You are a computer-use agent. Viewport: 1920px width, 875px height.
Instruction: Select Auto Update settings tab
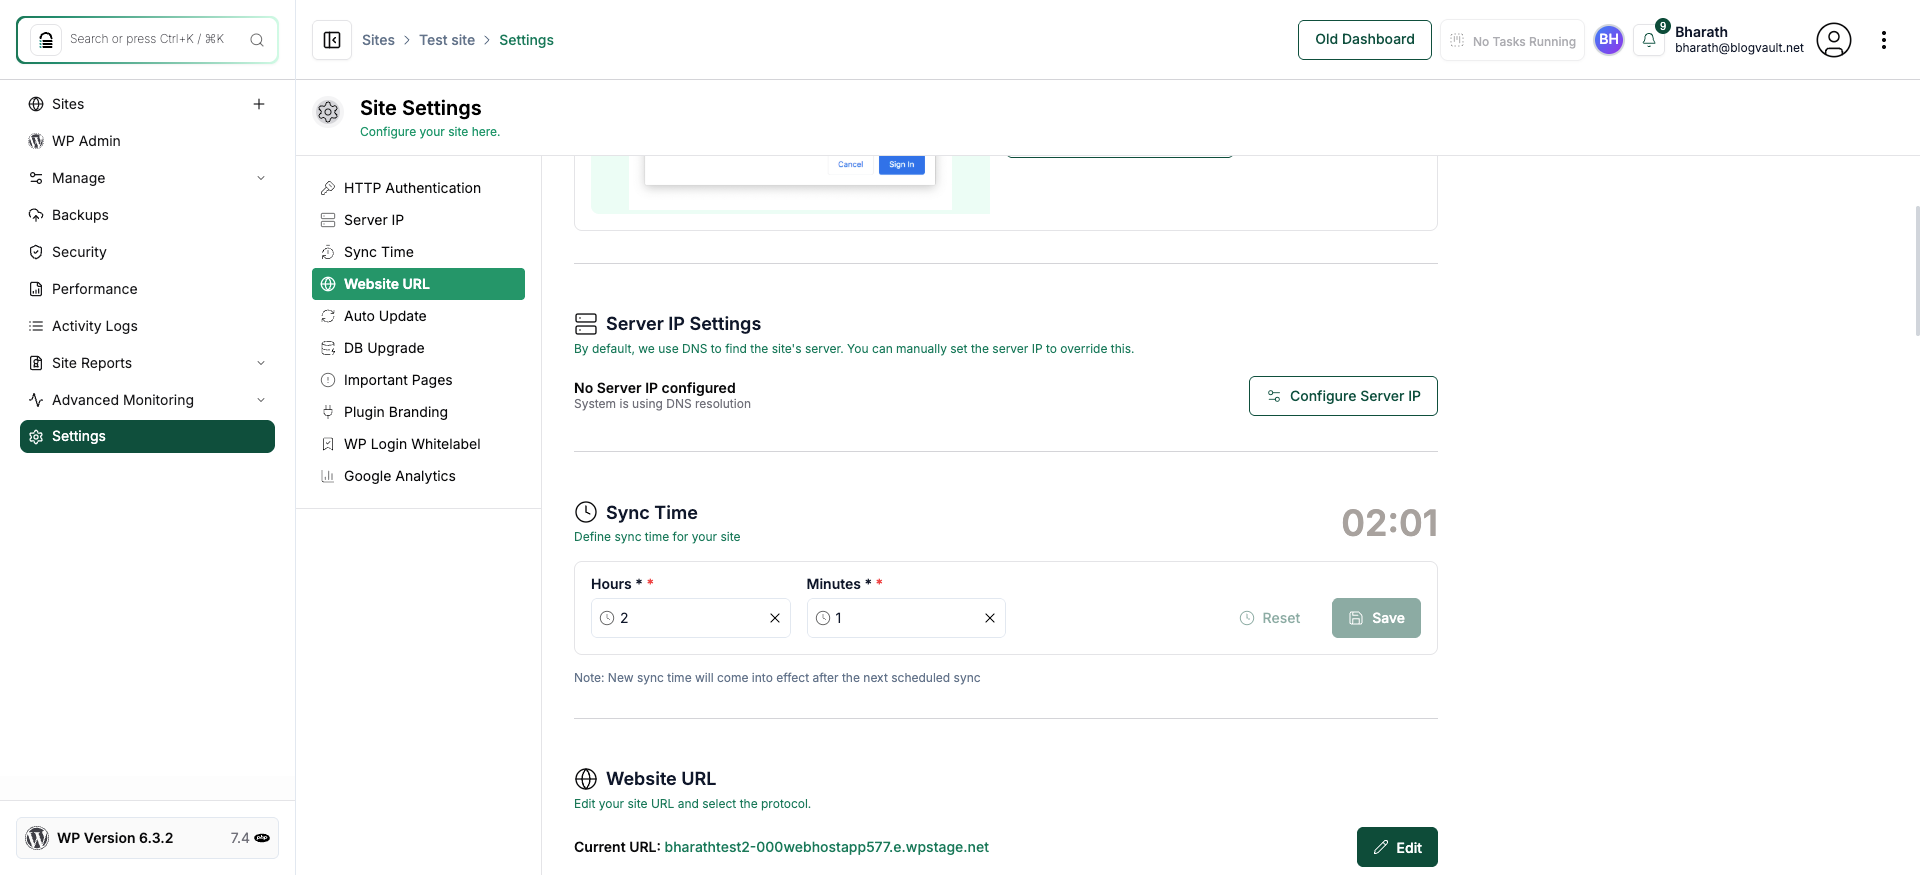point(418,316)
